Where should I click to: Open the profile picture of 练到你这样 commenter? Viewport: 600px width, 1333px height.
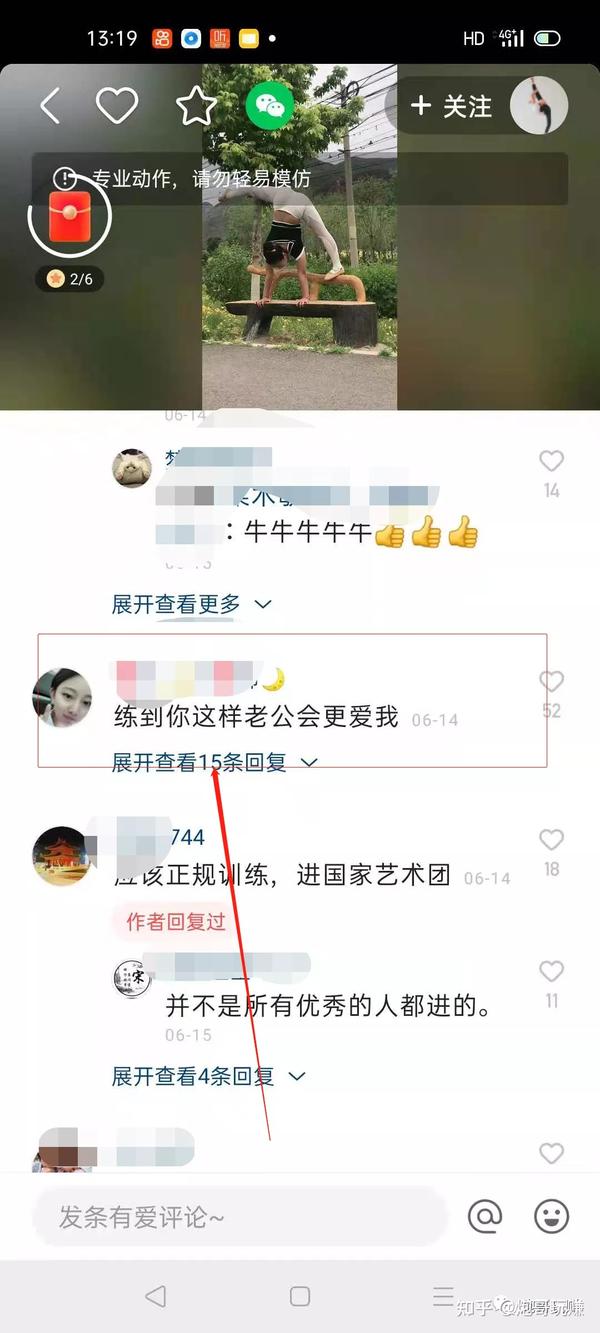[x=62, y=698]
